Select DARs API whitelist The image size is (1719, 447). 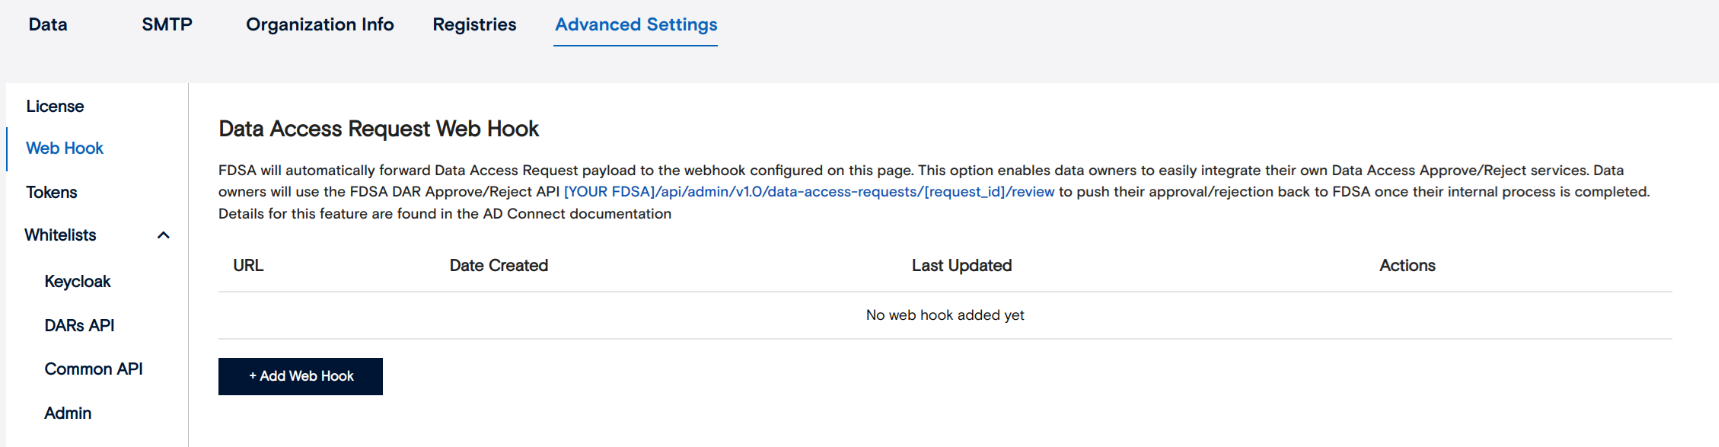pos(80,325)
